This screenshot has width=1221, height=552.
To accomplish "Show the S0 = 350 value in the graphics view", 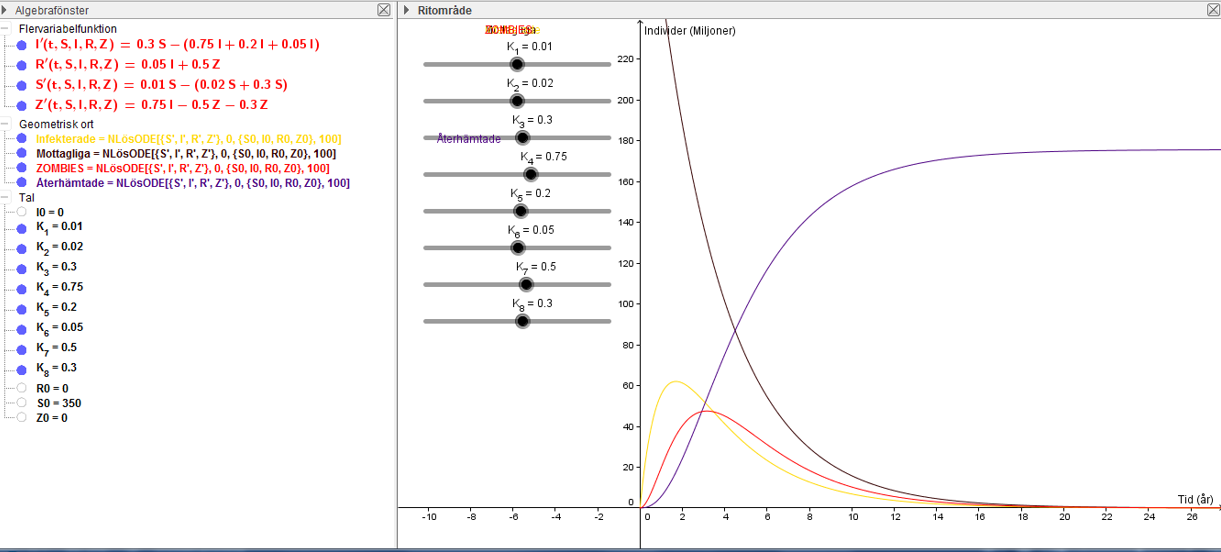I will 22,403.
